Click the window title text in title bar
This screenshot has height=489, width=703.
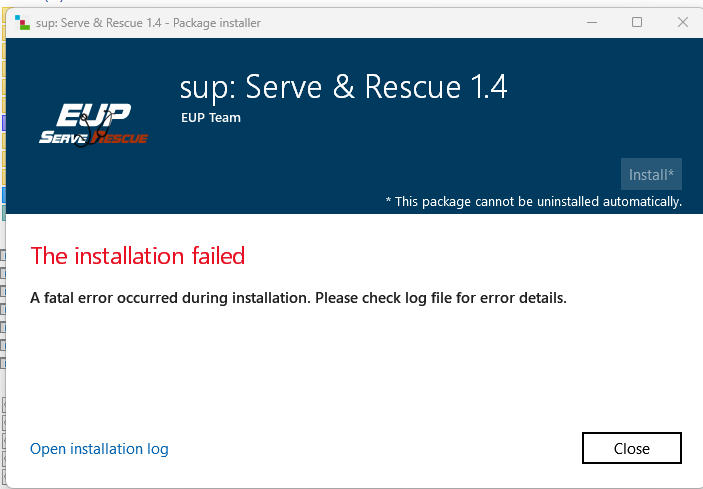pyautogui.click(x=149, y=23)
